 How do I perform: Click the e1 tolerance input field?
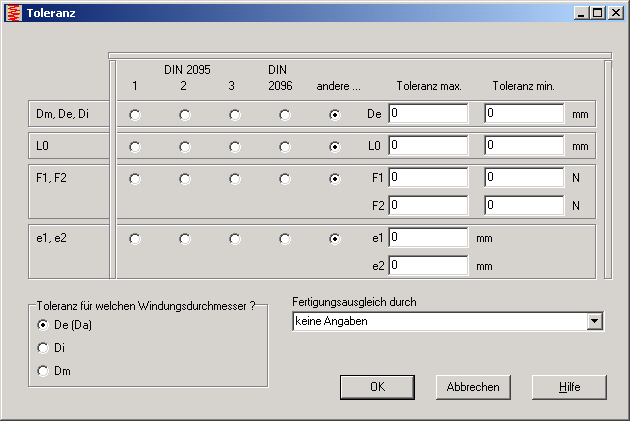coord(428,238)
